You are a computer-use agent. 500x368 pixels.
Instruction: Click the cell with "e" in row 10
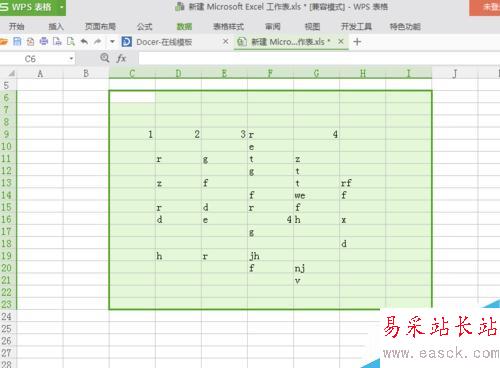(270, 146)
